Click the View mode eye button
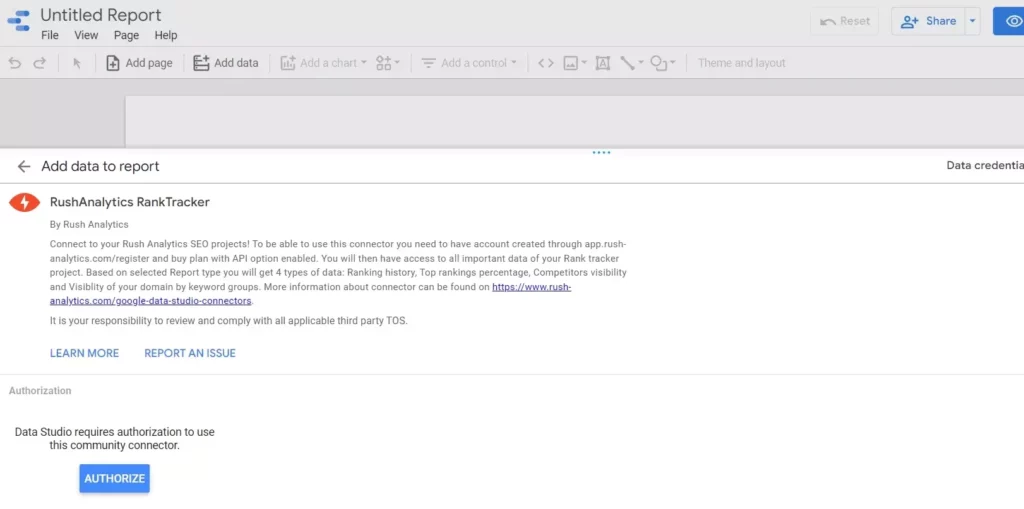This screenshot has width=1024, height=509. (x=1008, y=21)
